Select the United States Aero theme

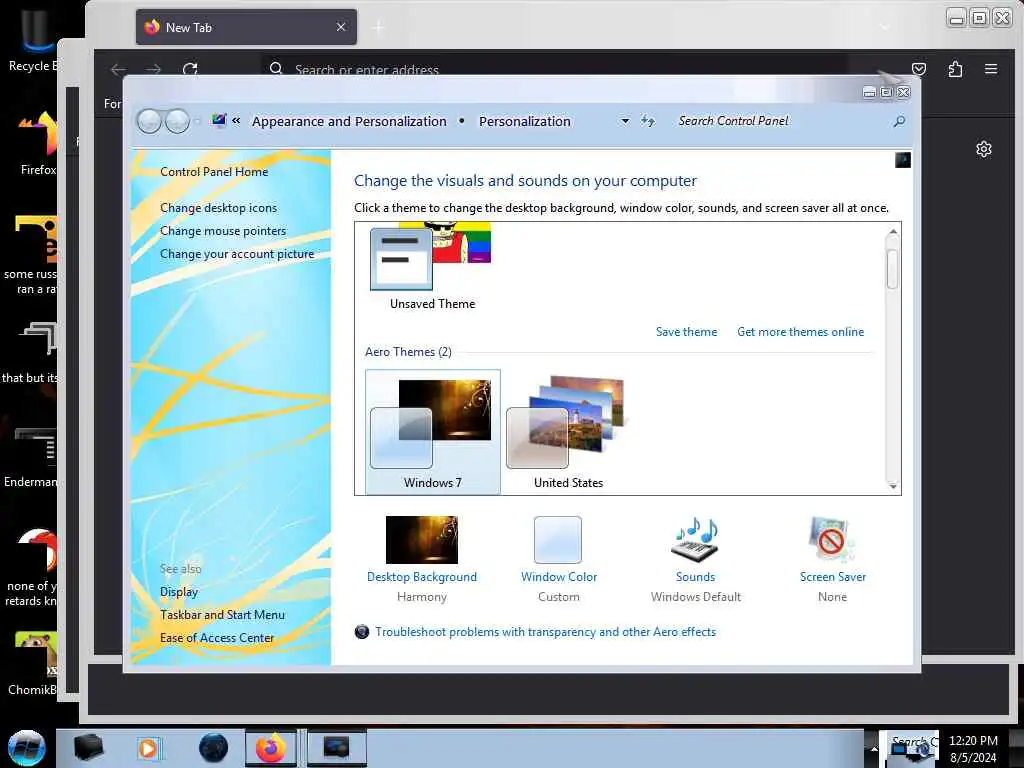(568, 432)
